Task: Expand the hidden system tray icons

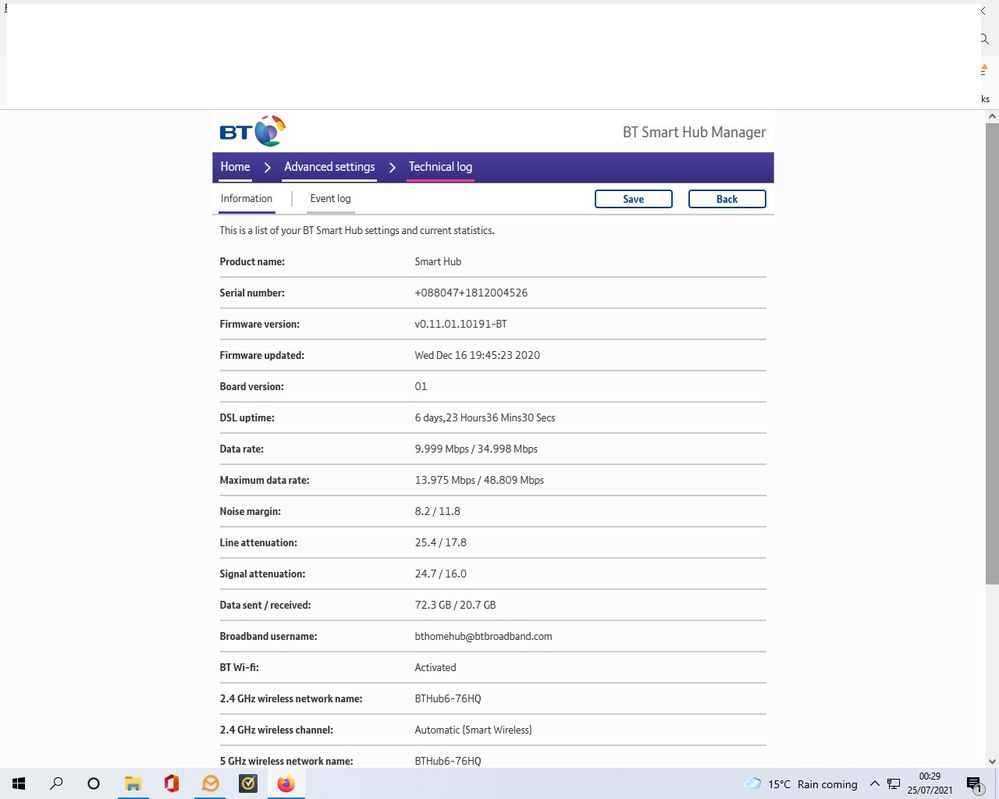Action: (x=875, y=784)
